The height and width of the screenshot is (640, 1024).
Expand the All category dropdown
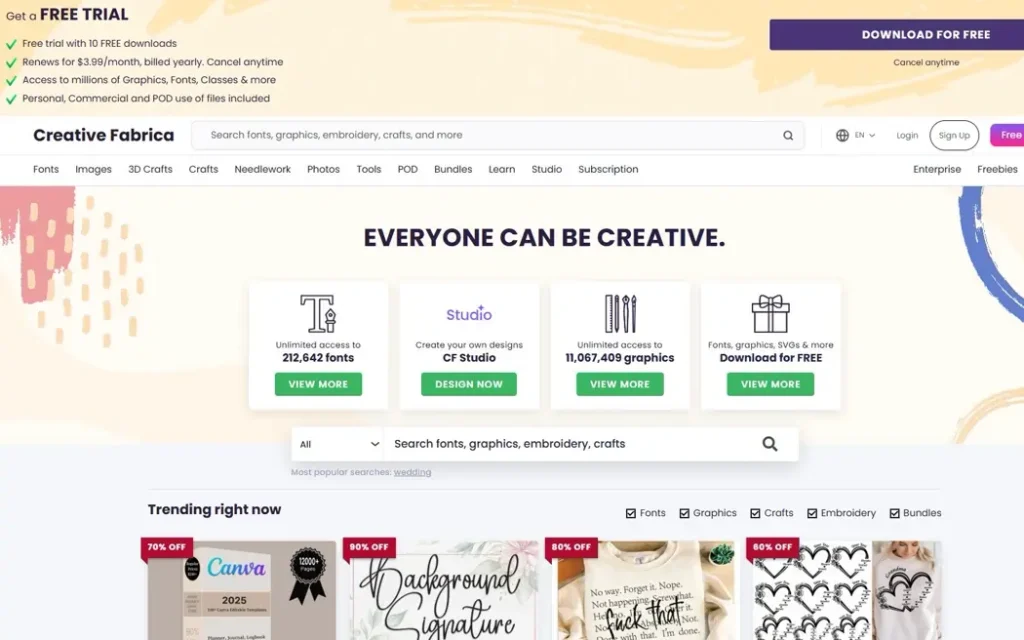338,444
